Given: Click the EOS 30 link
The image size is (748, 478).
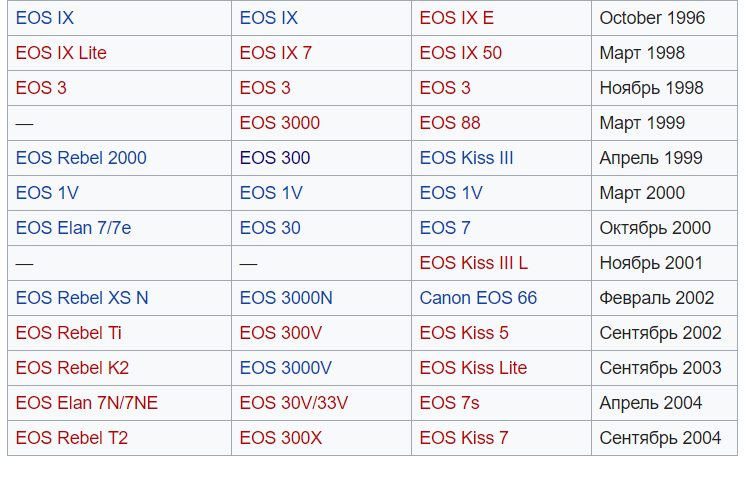Looking at the screenshot, I should tap(269, 228).
